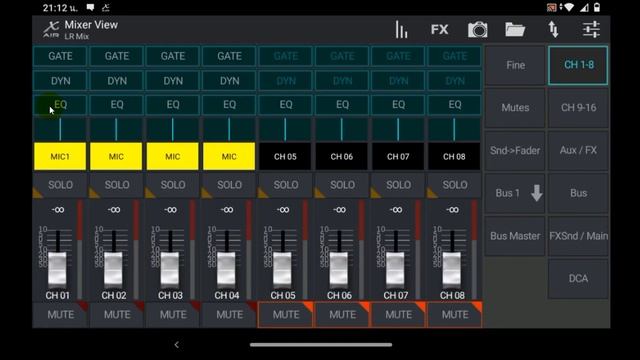This screenshot has height=360, width=640.
Task: Tap the Mutes button
Action: pyautogui.click(x=515, y=108)
